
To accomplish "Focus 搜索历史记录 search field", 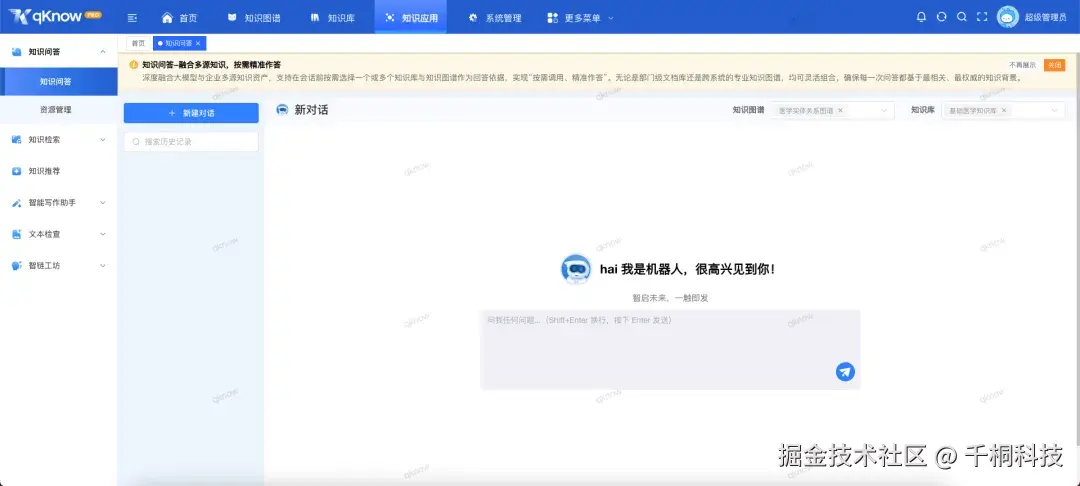I will tap(191, 142).
